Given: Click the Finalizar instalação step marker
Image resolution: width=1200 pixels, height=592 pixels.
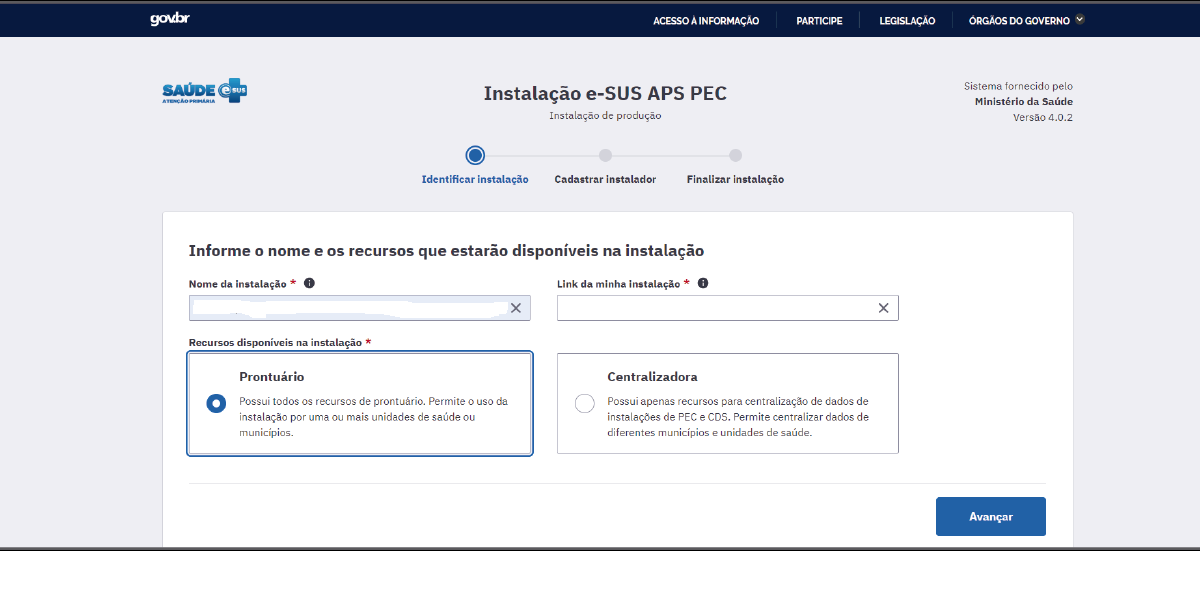Looking at the screenshot, I should point(735,156).
